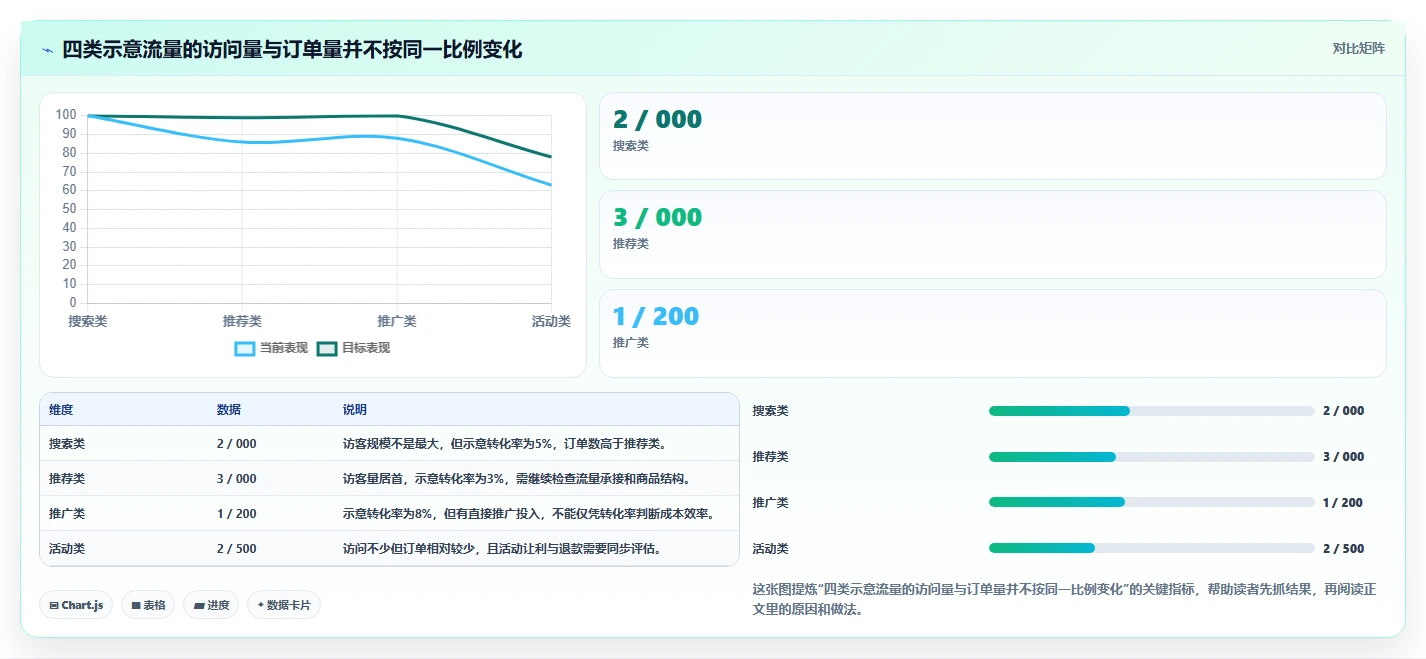The image size is (1426, 659).
Task: Click the summary paragraph starting 这张图提炼
Action: pos(1064,600)
